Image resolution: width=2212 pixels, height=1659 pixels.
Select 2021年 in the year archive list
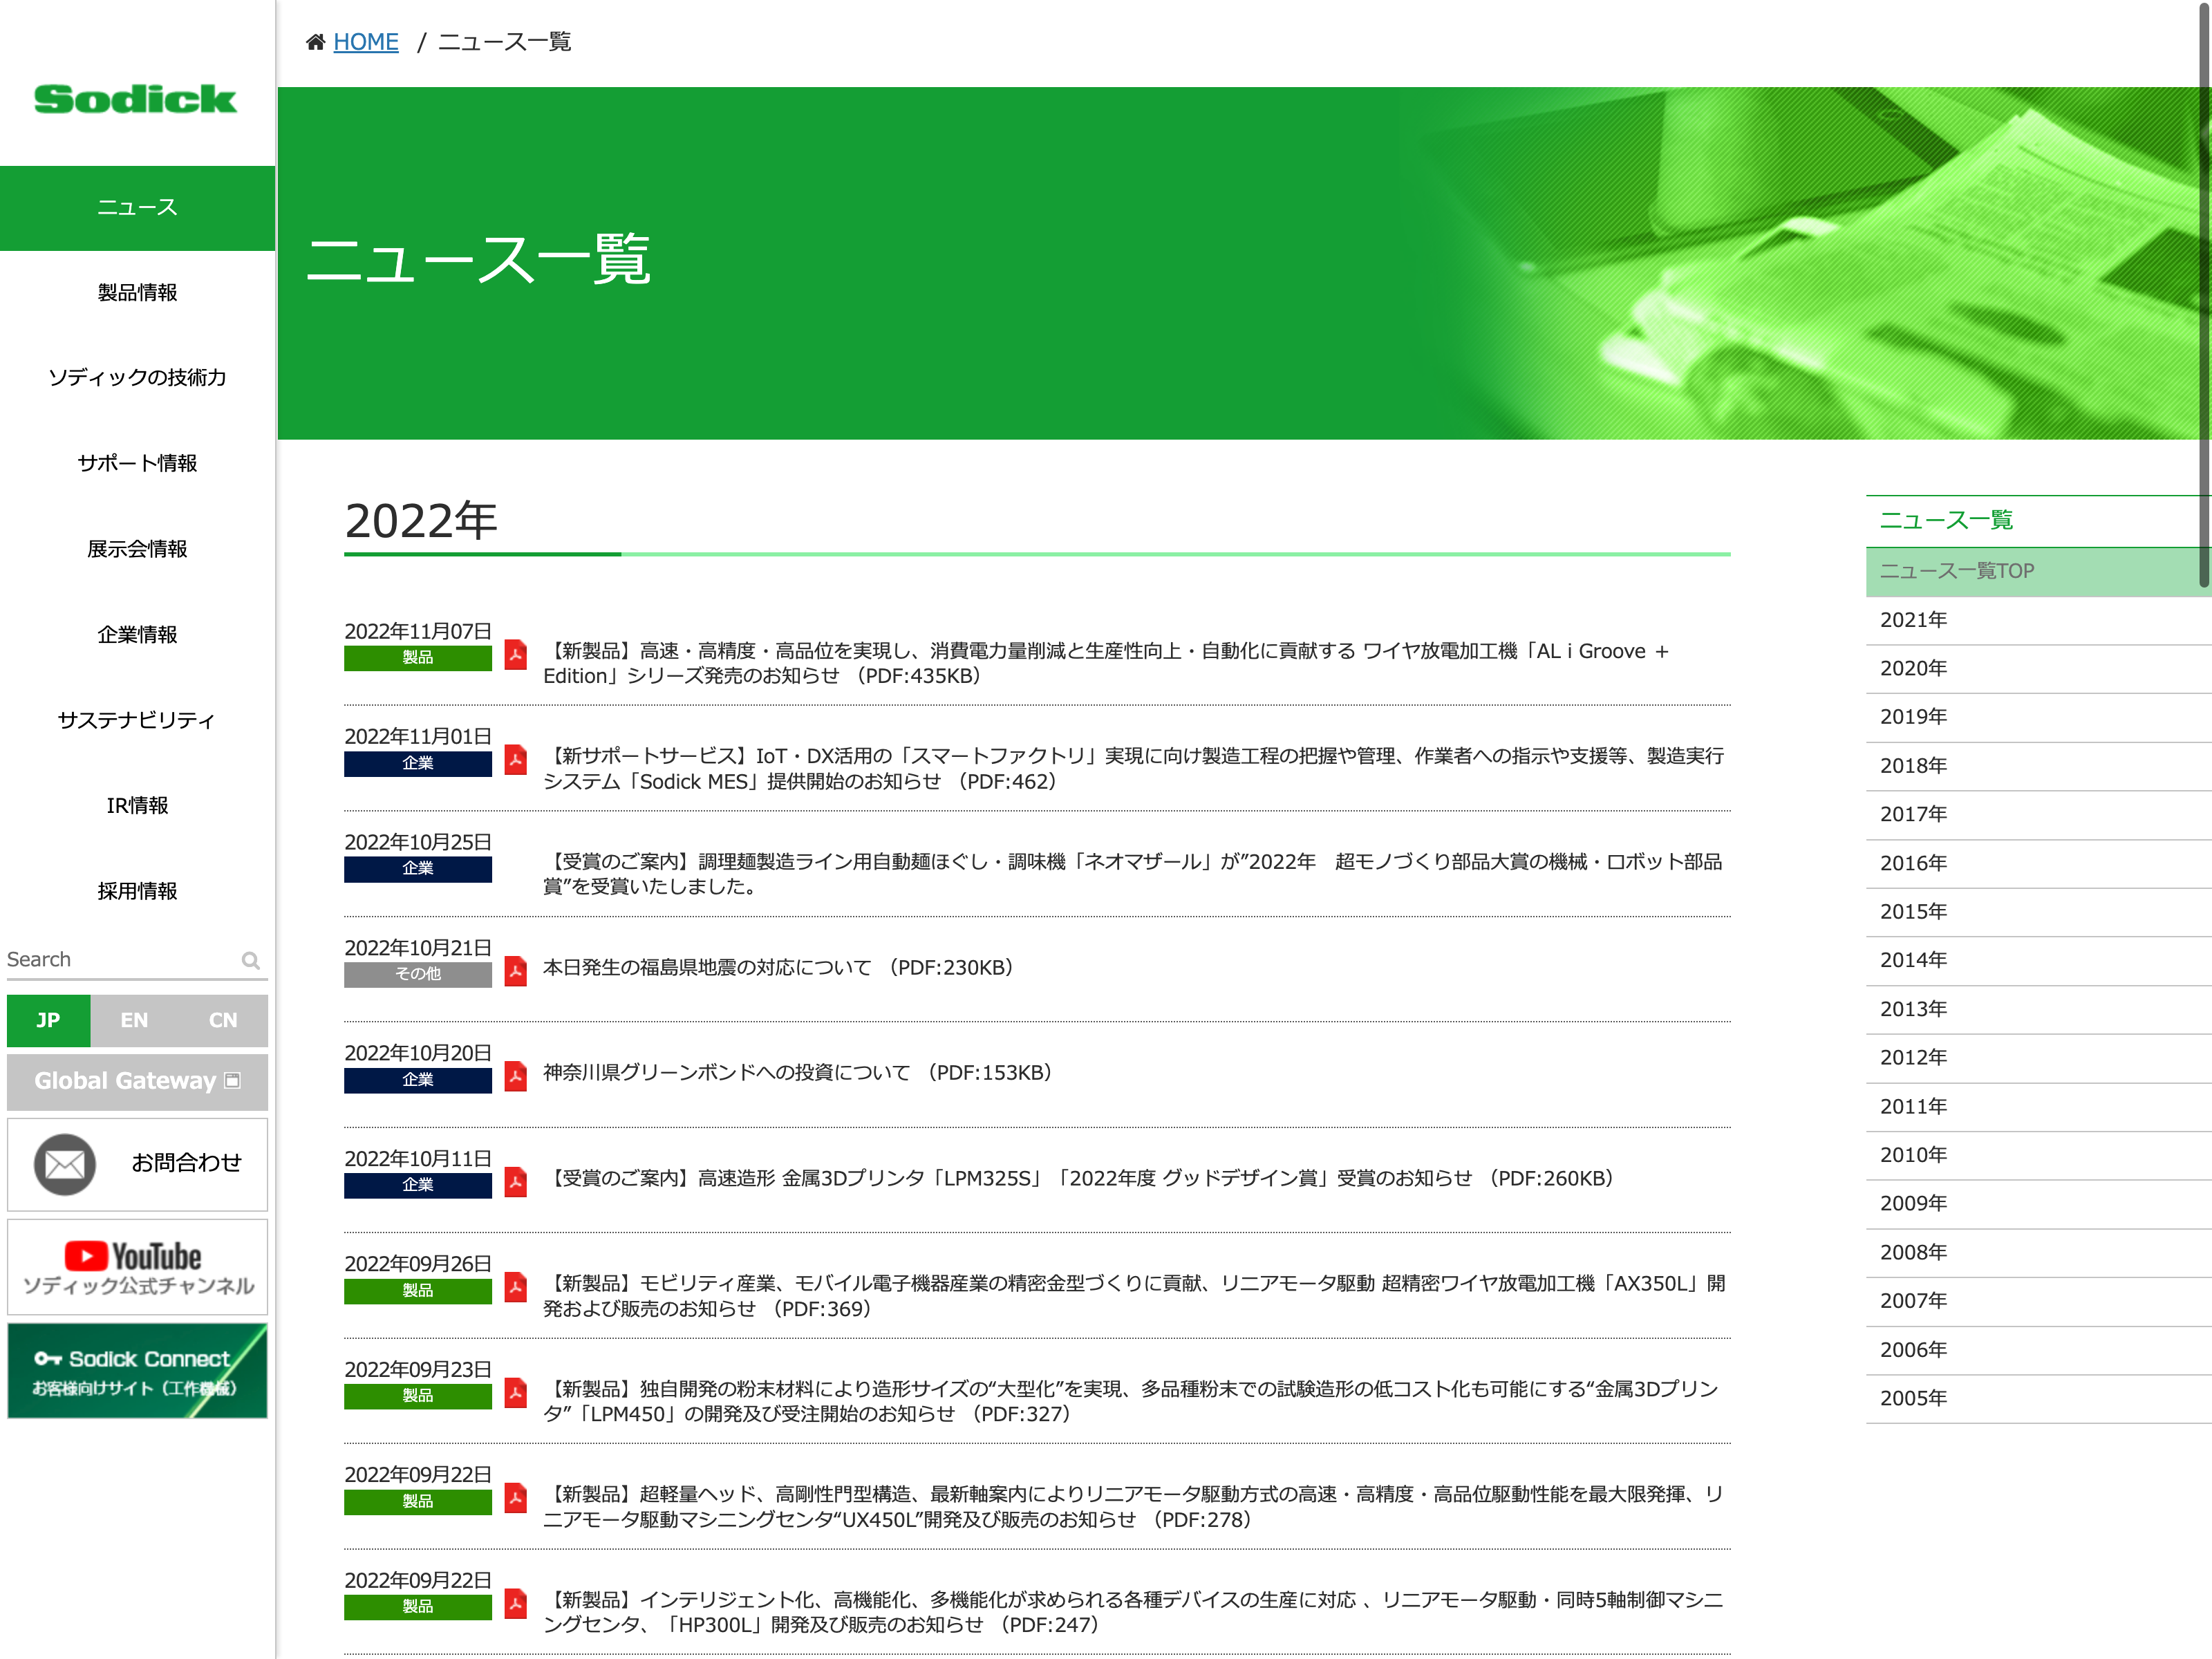click(x=1913, y=620)
